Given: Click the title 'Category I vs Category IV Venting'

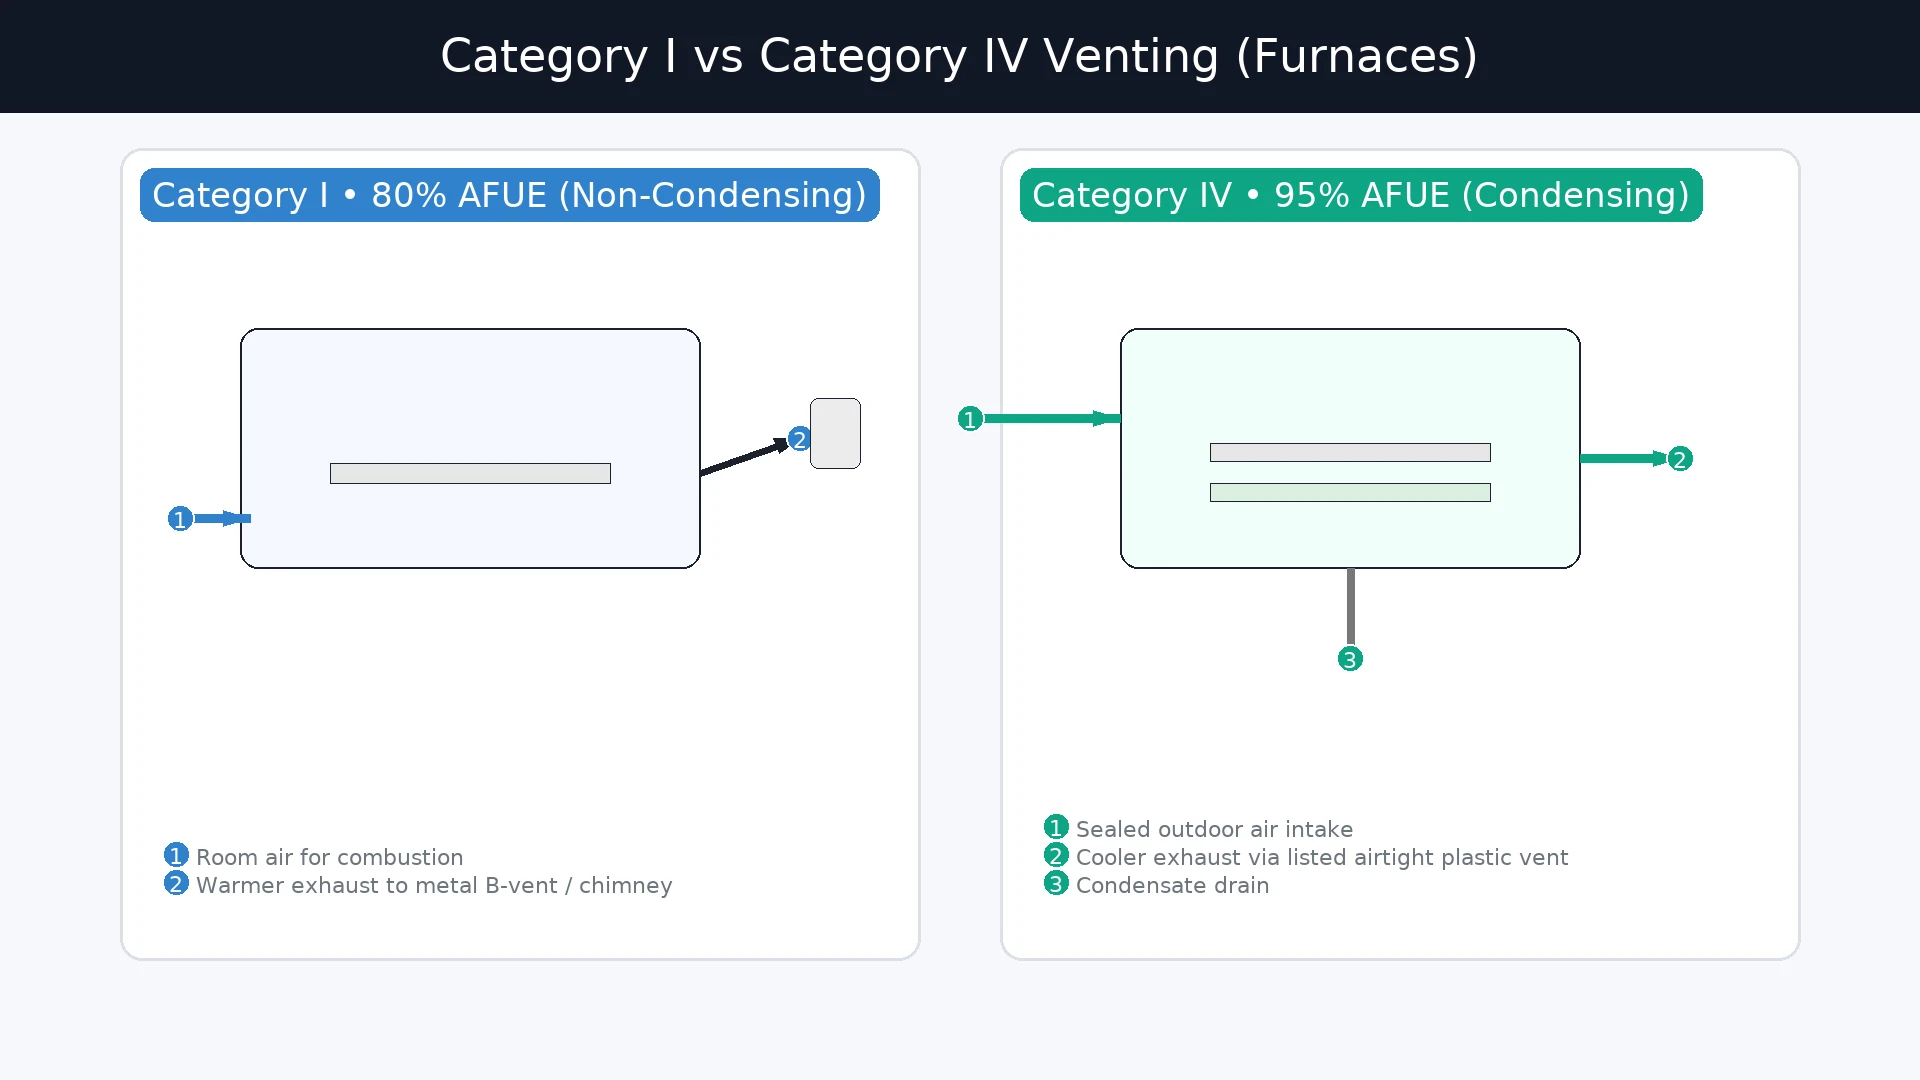Looking at the screenshot, I should click(x=958, y=56).
